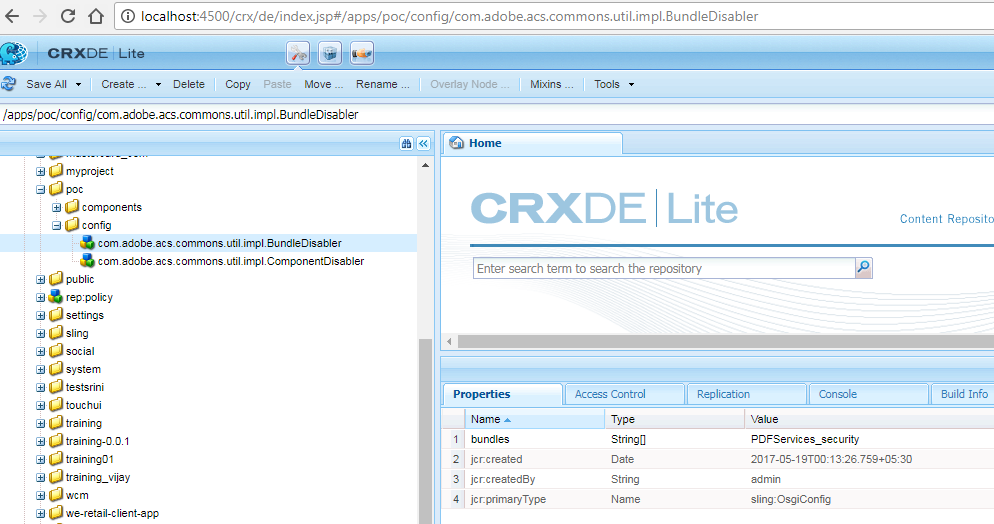Expand the components folder node
This screenshot has height=524, width=994.
point(56,207)
